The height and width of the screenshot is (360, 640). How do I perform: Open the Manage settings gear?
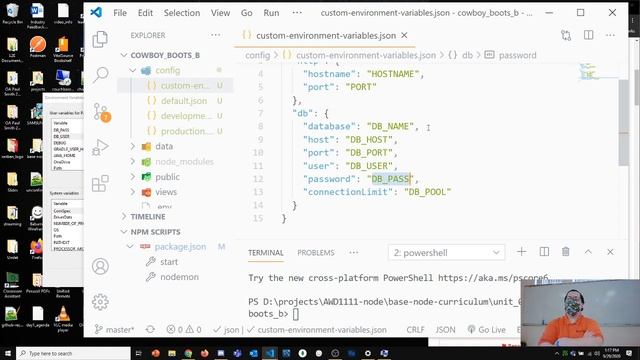[x=100, y=302]
